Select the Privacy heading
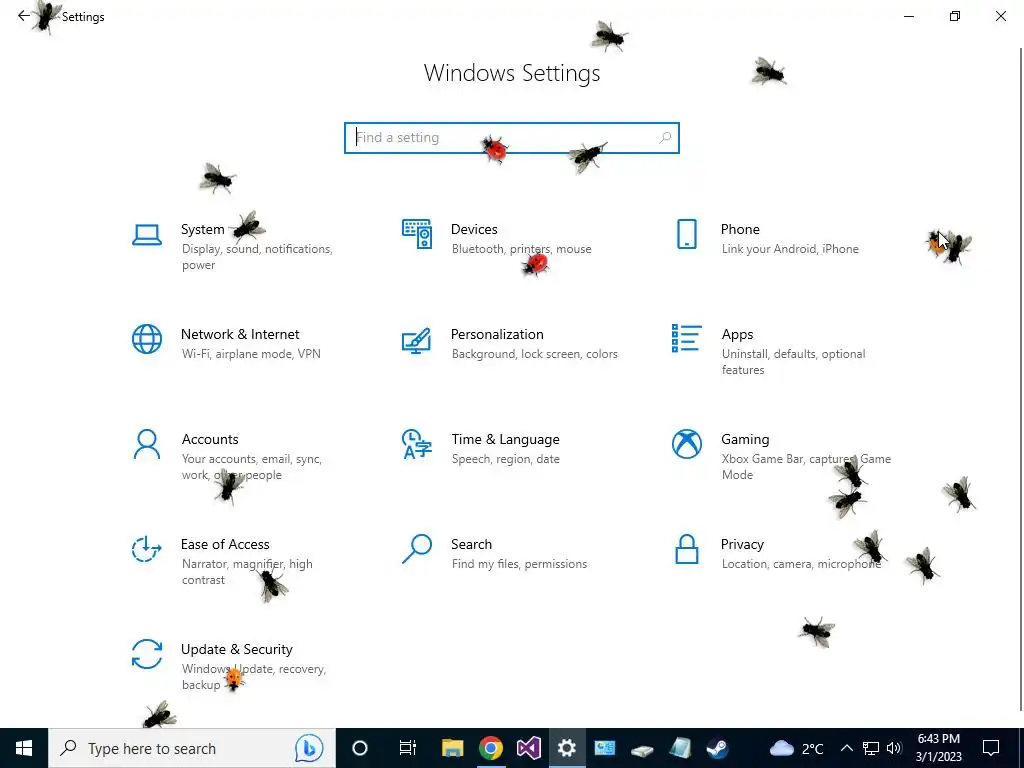The width and height of the screenshot is (1024, 768). (742, 544)
